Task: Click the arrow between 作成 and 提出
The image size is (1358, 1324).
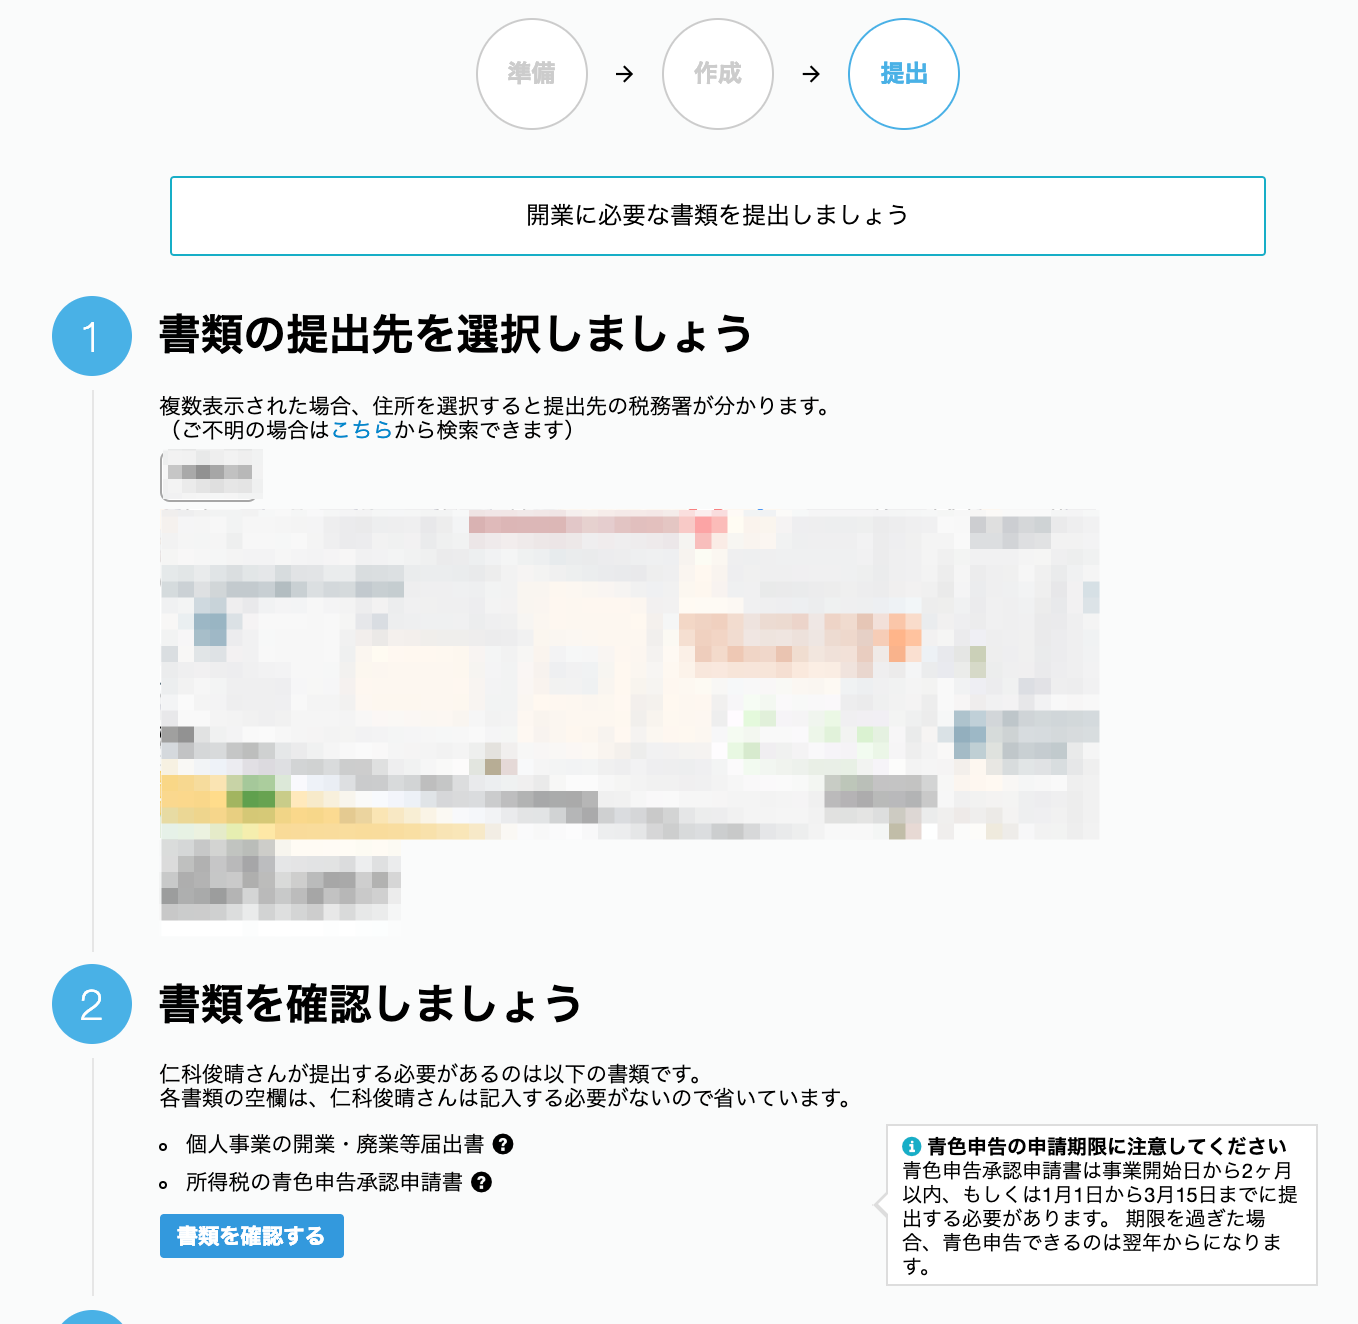Action: pyautogui.click(x=811, y=74)
